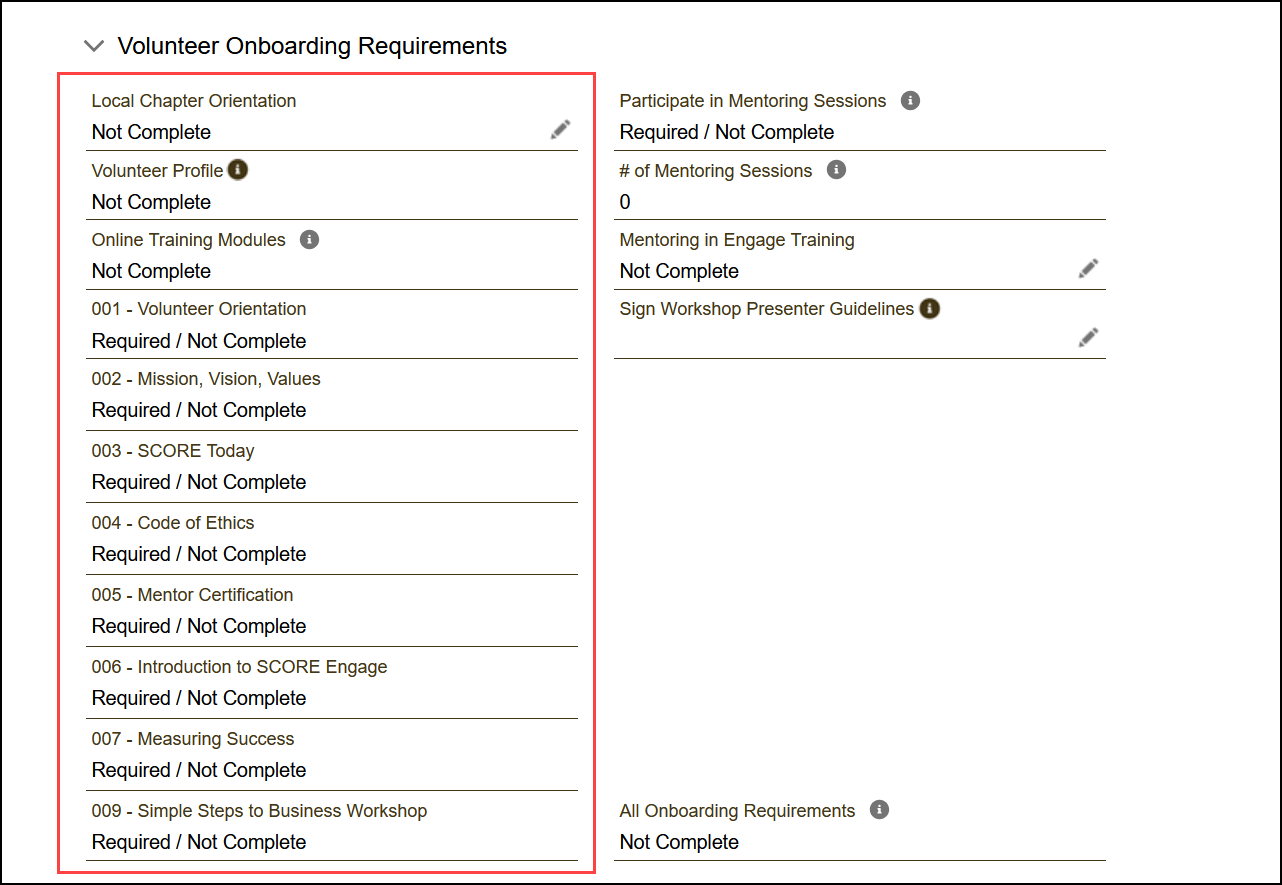Show info for All Onboarding Requirements
This screenshot has width=1282, height=885.
pyautogui.click(x=880, y=810)
